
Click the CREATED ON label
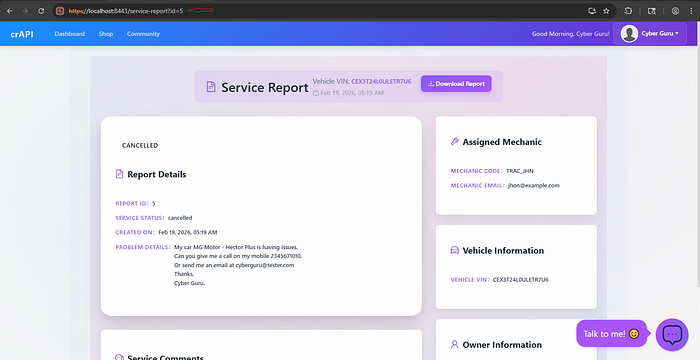135,232
